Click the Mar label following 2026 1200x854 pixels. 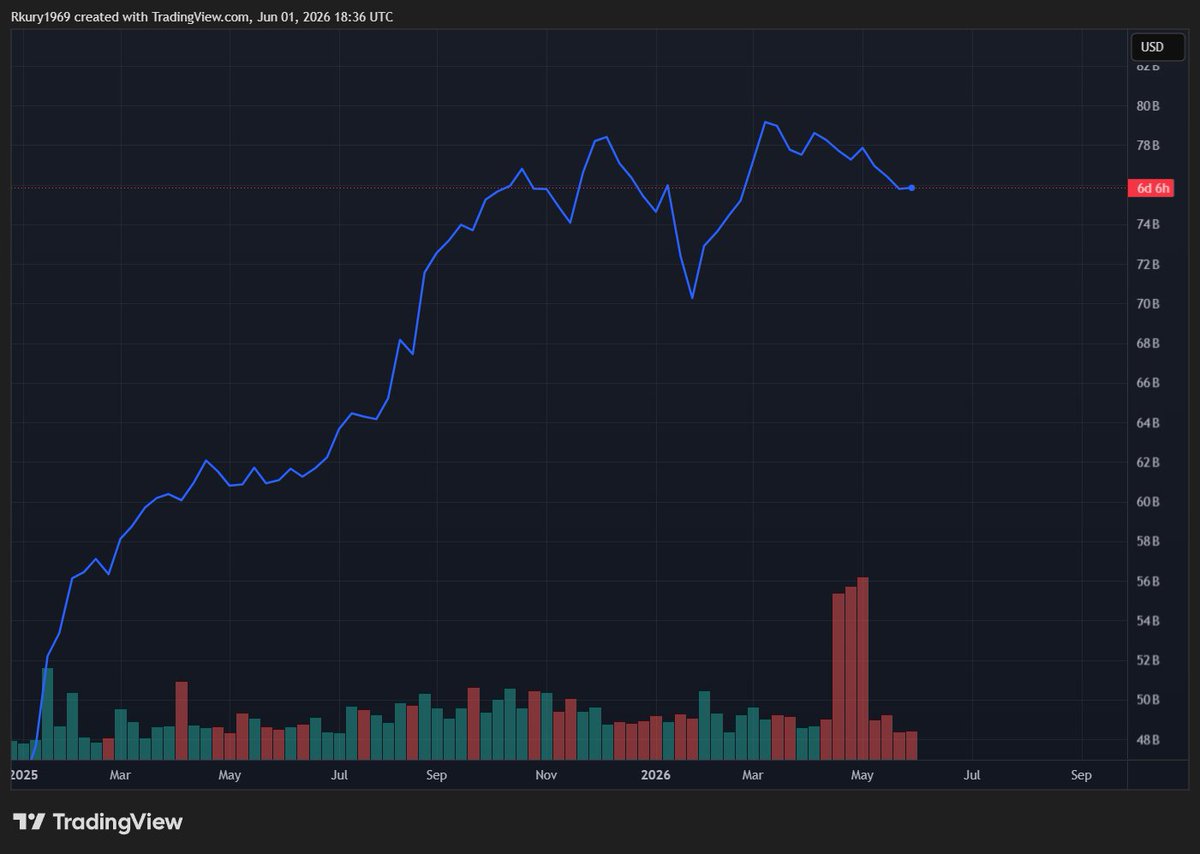coord(752,775)
